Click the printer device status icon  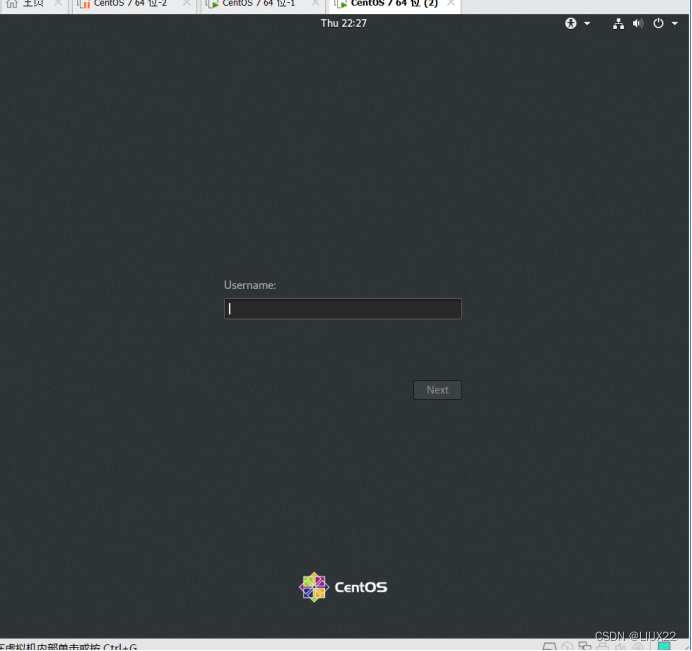(x=603, y=647)
